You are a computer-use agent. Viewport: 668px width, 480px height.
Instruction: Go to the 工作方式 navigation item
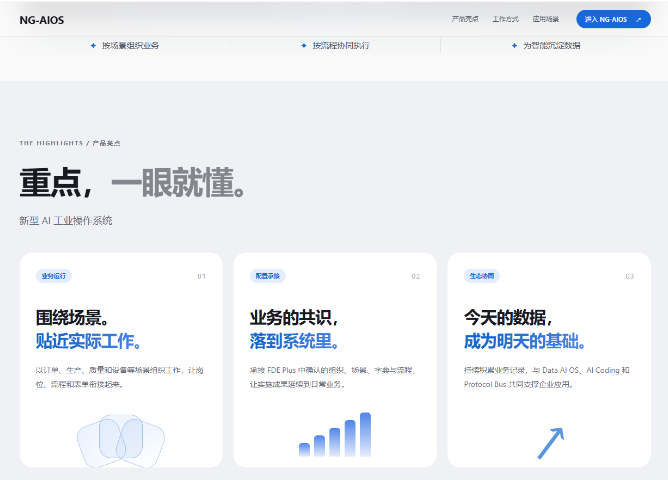[505, 19]
